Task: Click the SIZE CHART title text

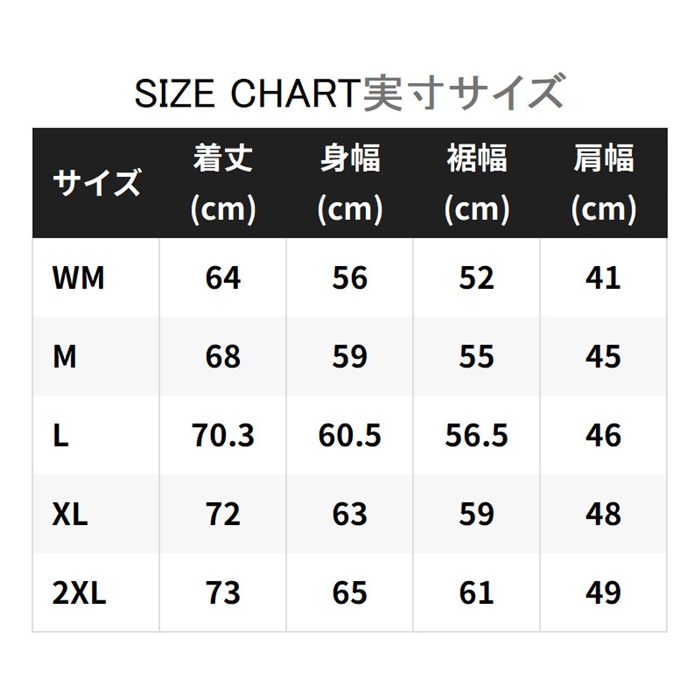Action: click(349, 93)
